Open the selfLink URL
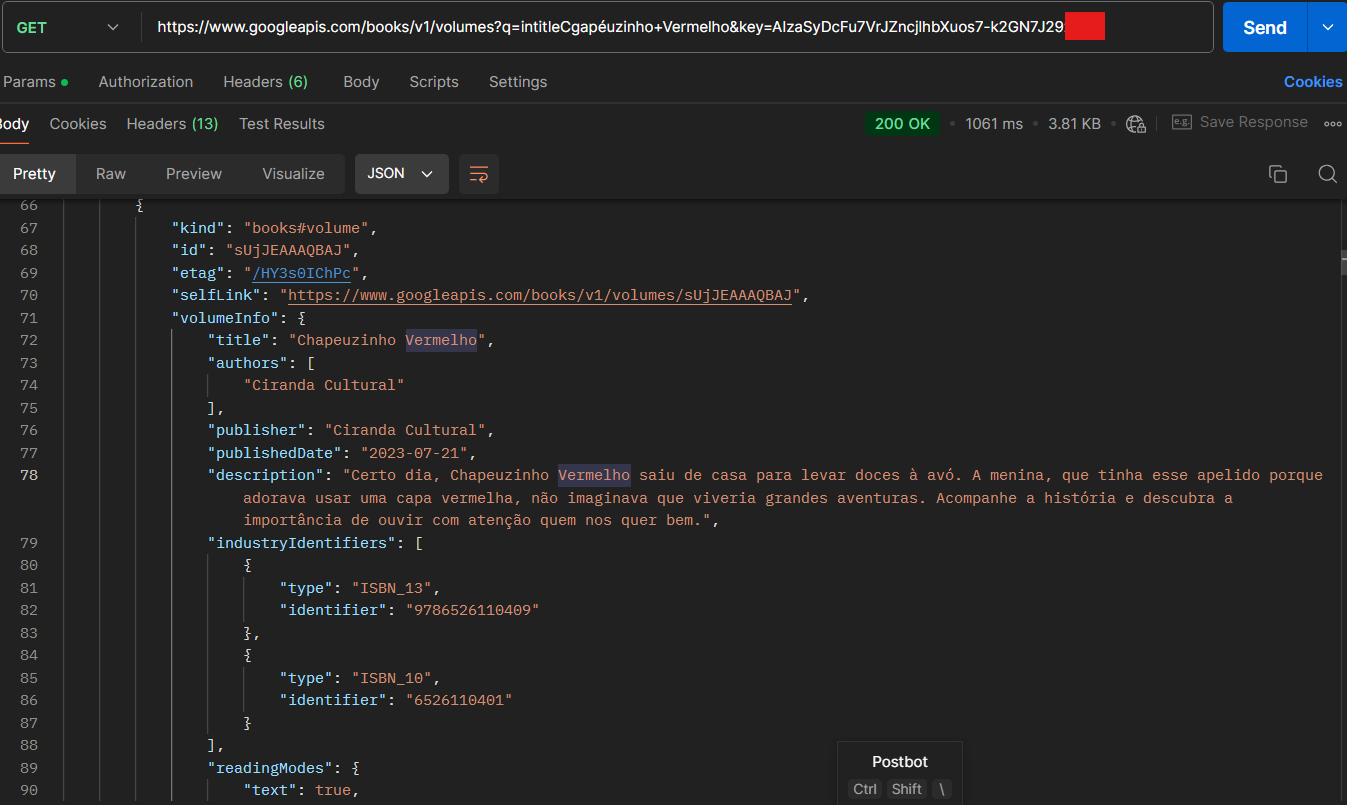The width and height of the screenshot is (1347, 805). (x=540, y=295)
